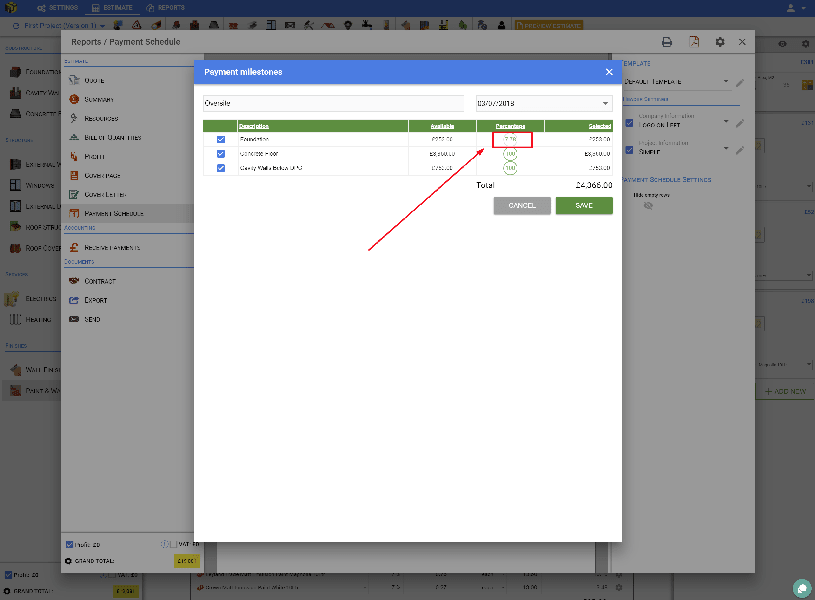The width and height of the screenshot is (815, 600).
Task: Adjust the Foundation percentage dial
Action: point(511,140)
